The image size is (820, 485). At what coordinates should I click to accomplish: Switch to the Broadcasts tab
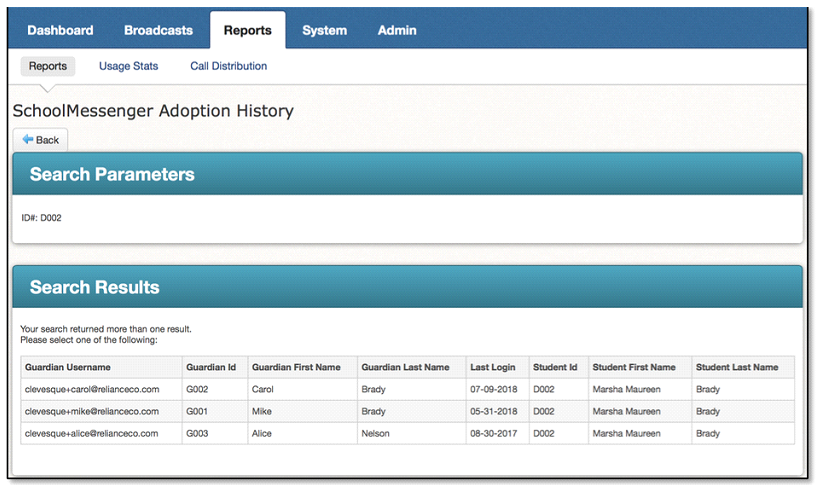click(x=158, y=30)
